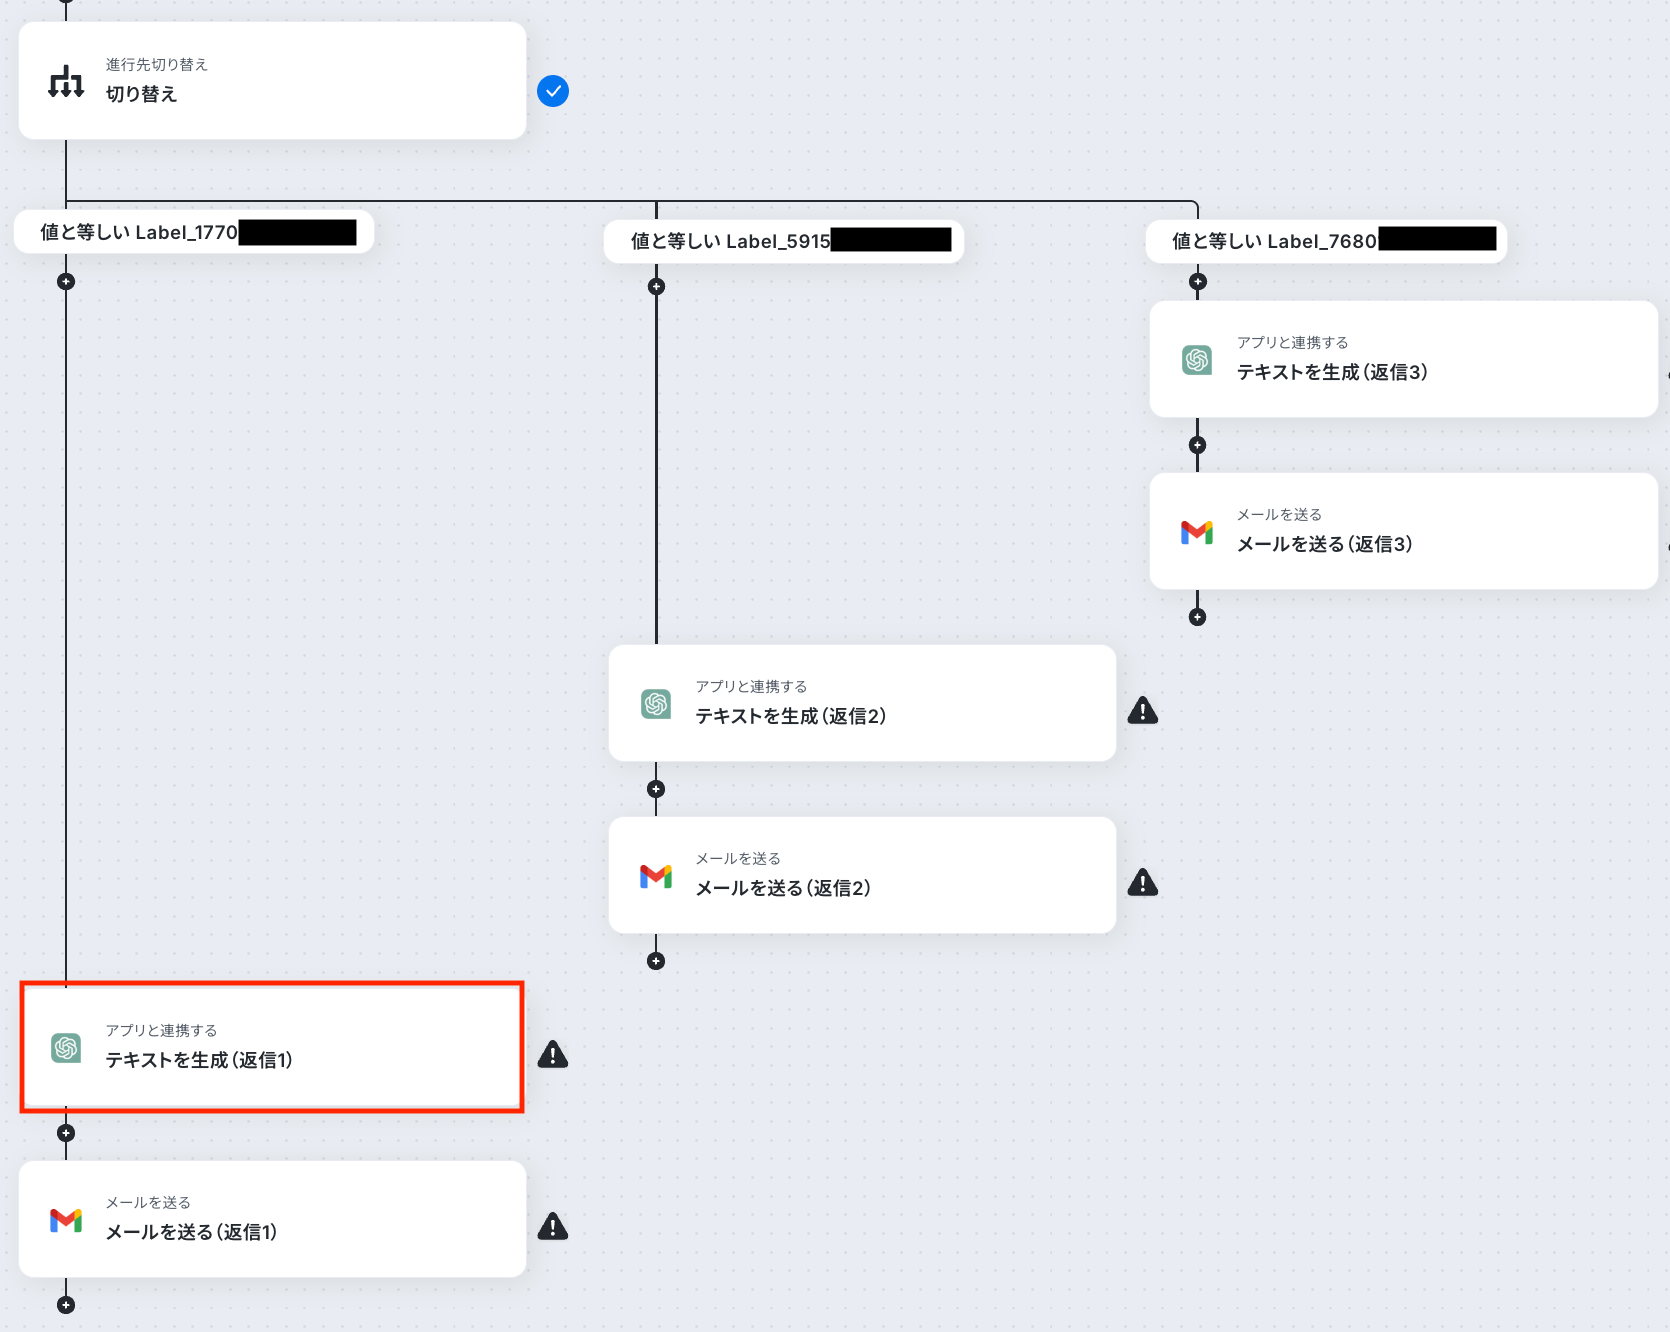This screenshot has height=1332, width=1670.
Task: Click ChatGPT icon in テキストを生成(返信3)
Action: [1197, 359]
